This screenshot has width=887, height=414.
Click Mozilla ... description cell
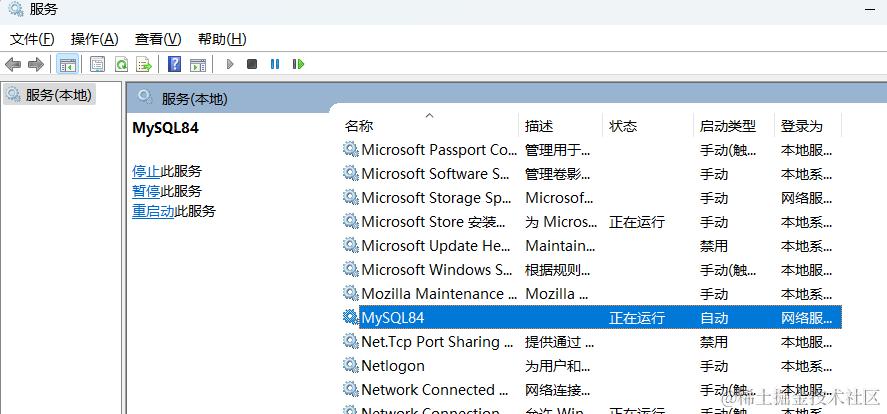coord(558,294)
